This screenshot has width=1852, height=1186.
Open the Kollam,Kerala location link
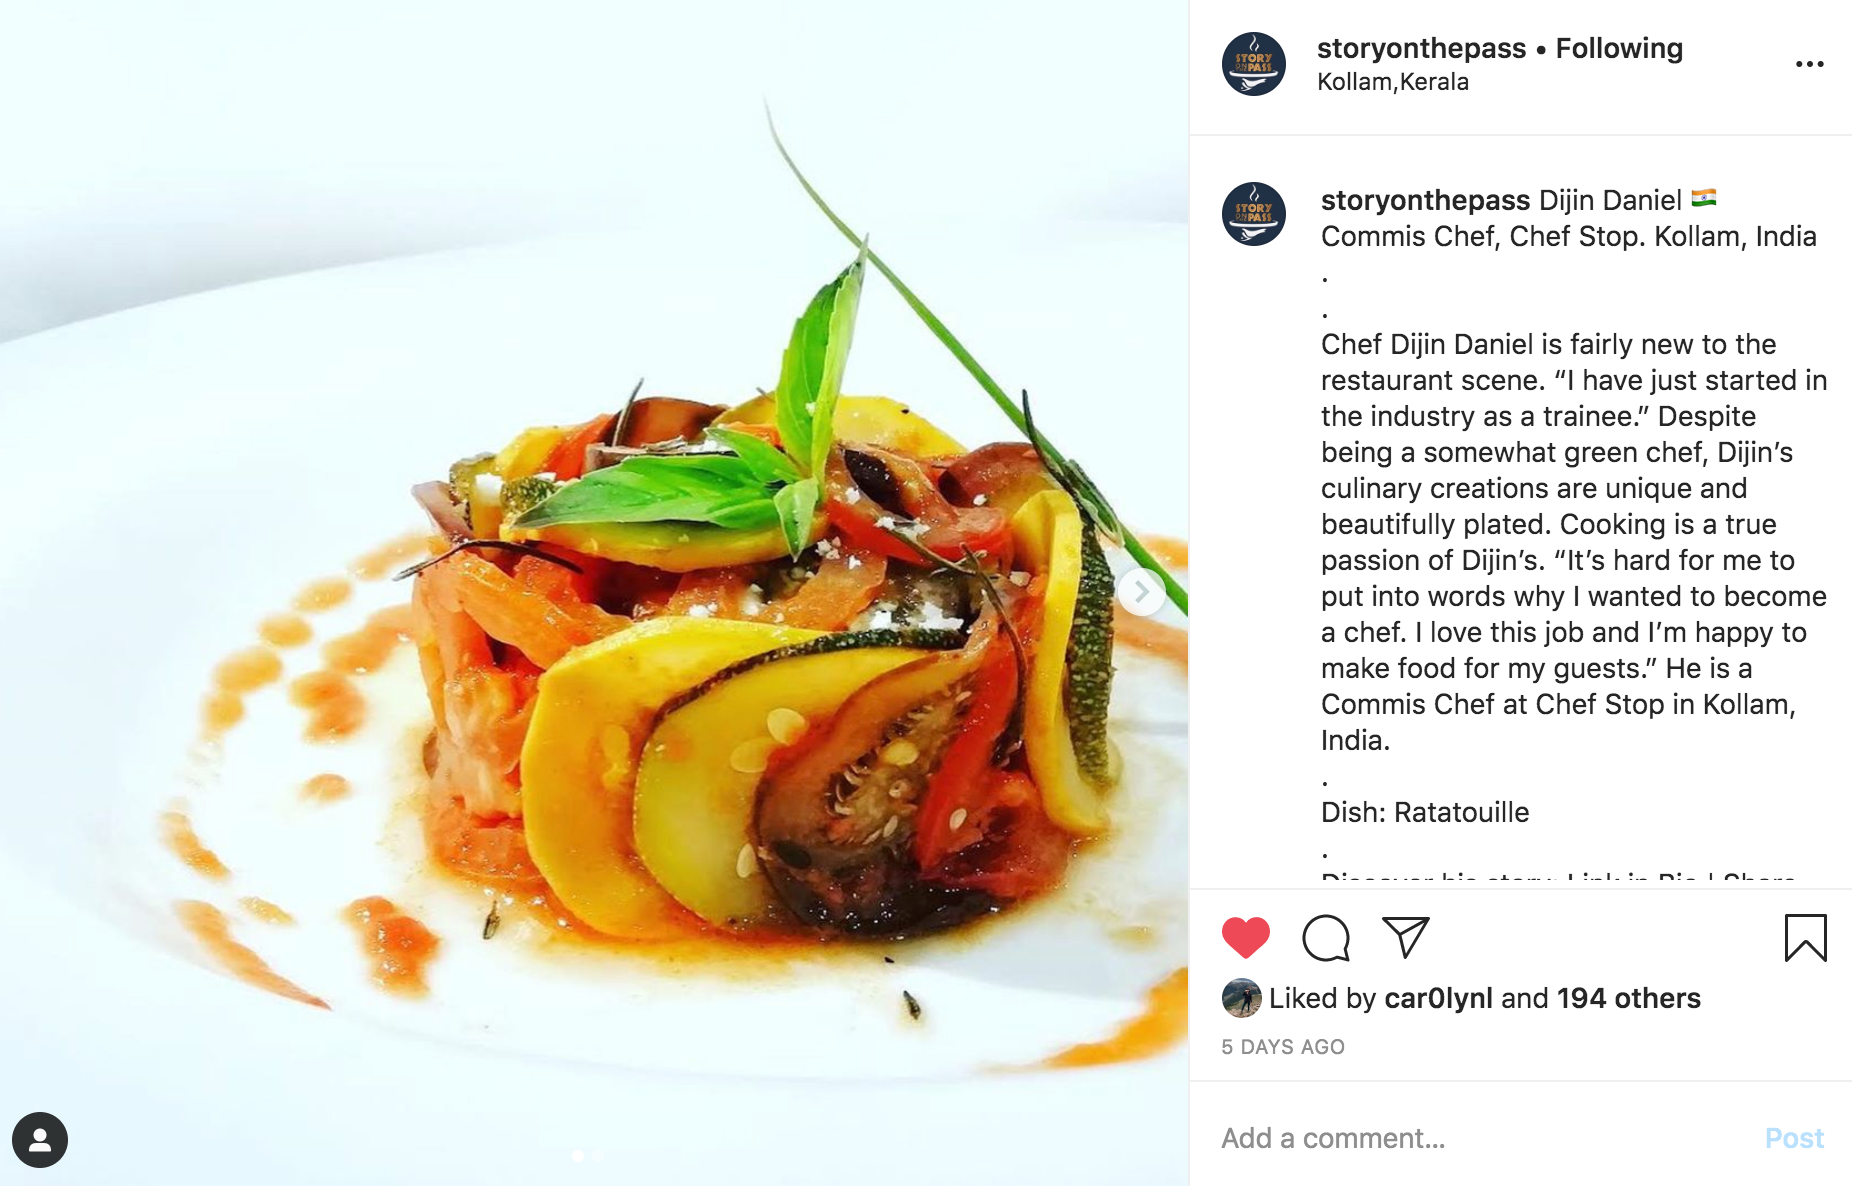coord(1393,82)
